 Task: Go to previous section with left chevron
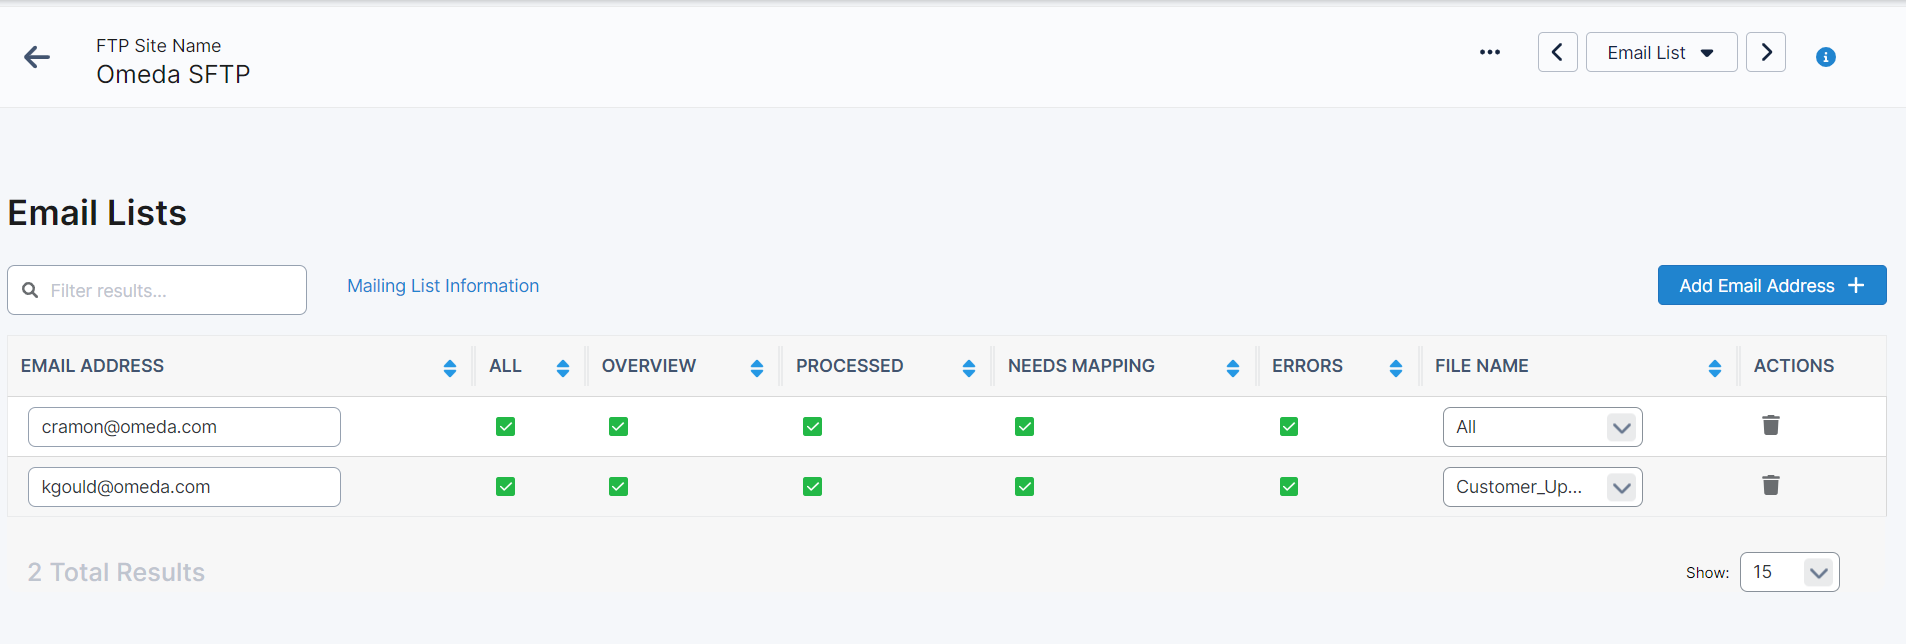1557,52
